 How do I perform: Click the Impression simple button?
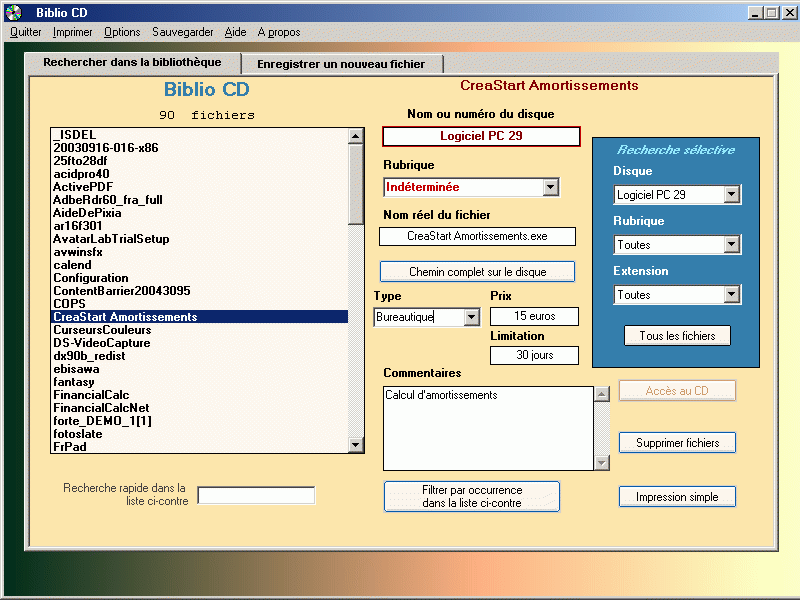(x=677, y=497)
